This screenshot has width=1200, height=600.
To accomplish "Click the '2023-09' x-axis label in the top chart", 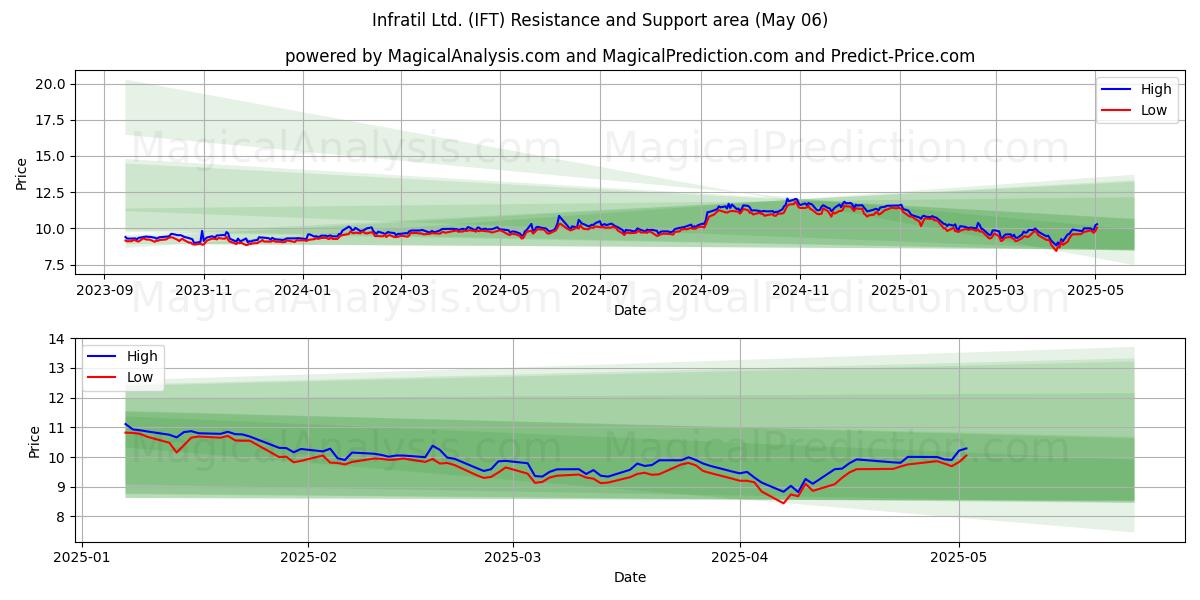I will coord(105,291).
